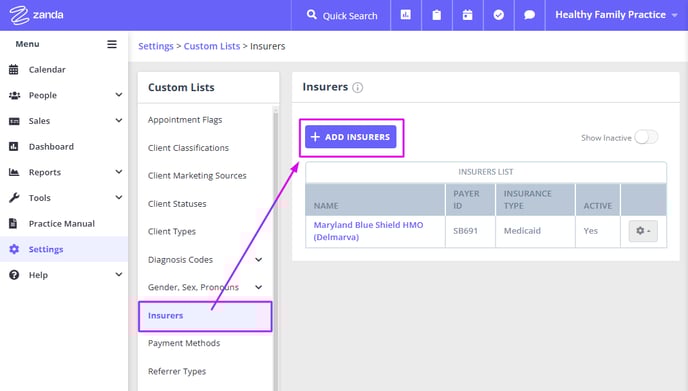Viewport: 688px width, 391px height.
Task: Open the clipboard icon in top bar
Action: 437,15
